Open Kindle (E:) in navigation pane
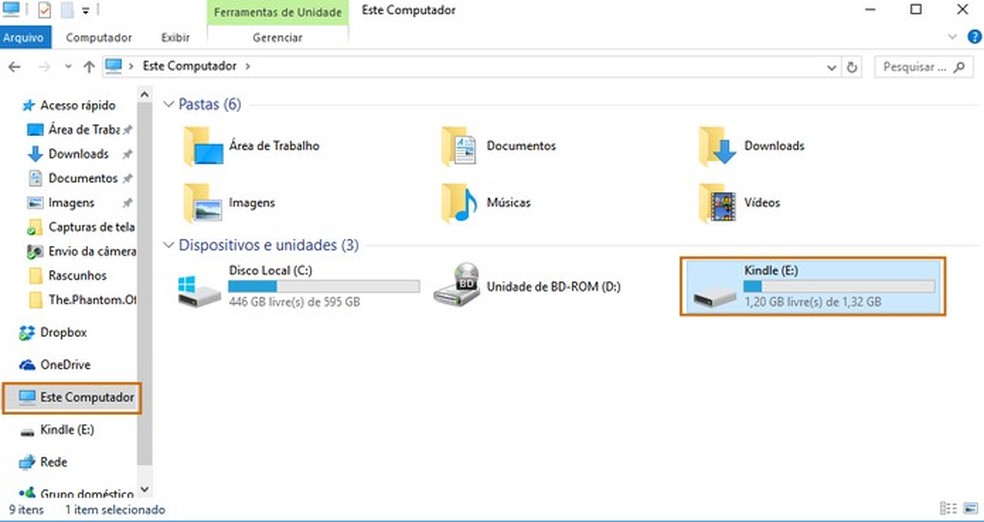Image resolution: width=984 pixels, height=522 pixels. tap(57, 430)
